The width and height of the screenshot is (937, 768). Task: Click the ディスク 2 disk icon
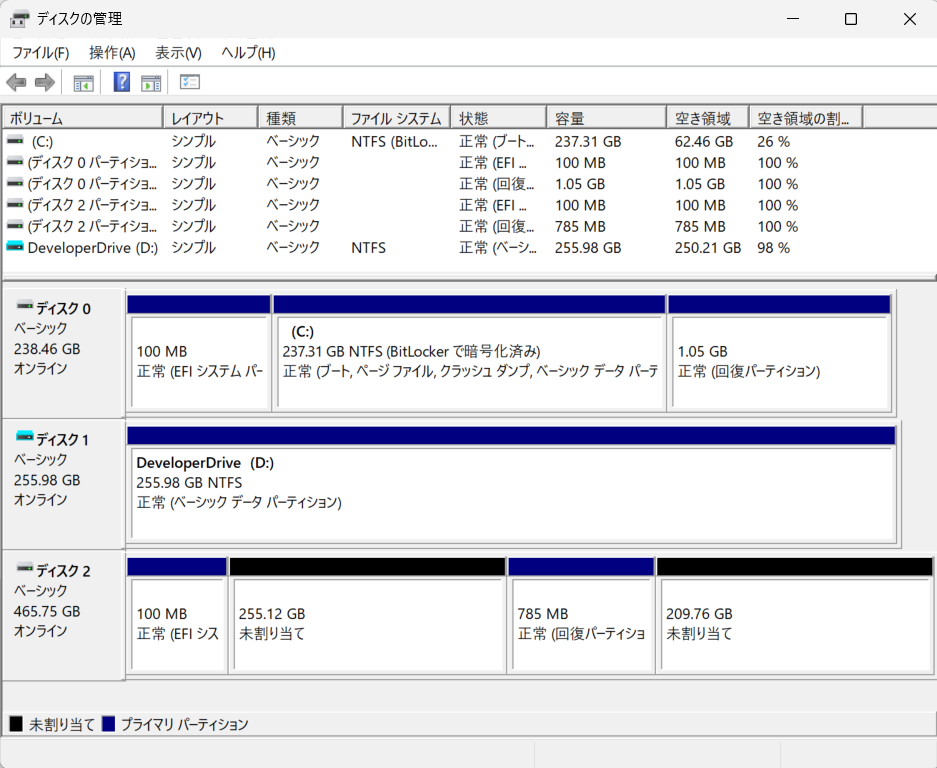(x=25, y=568)
